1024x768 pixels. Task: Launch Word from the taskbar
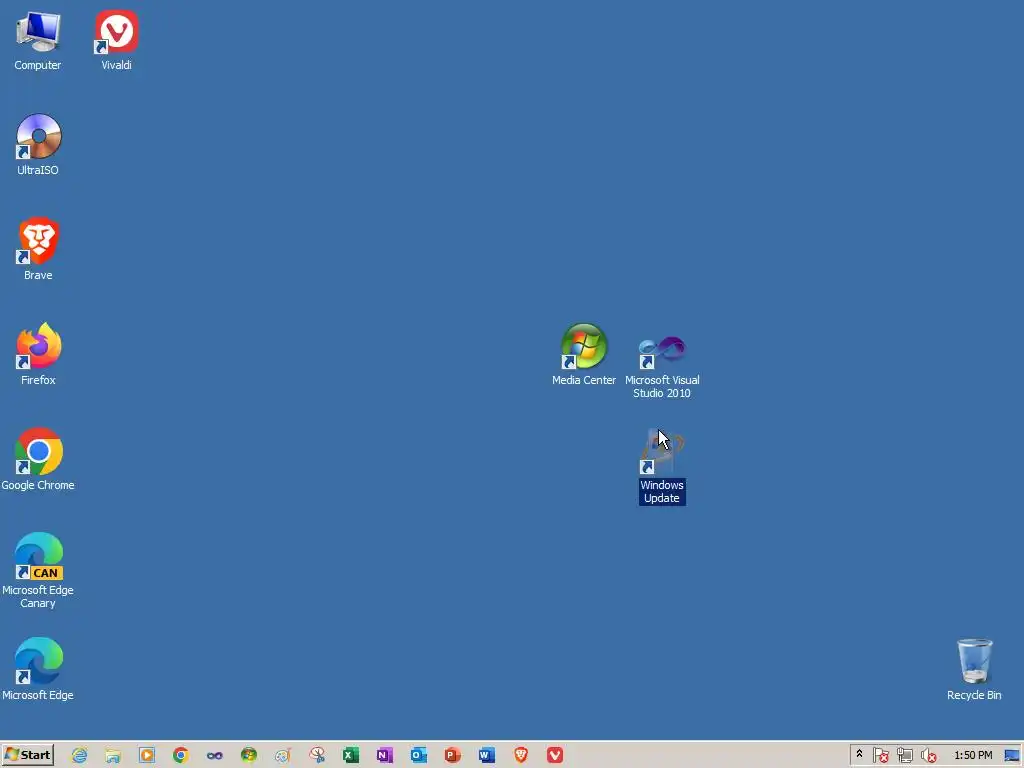pos(487,756)
